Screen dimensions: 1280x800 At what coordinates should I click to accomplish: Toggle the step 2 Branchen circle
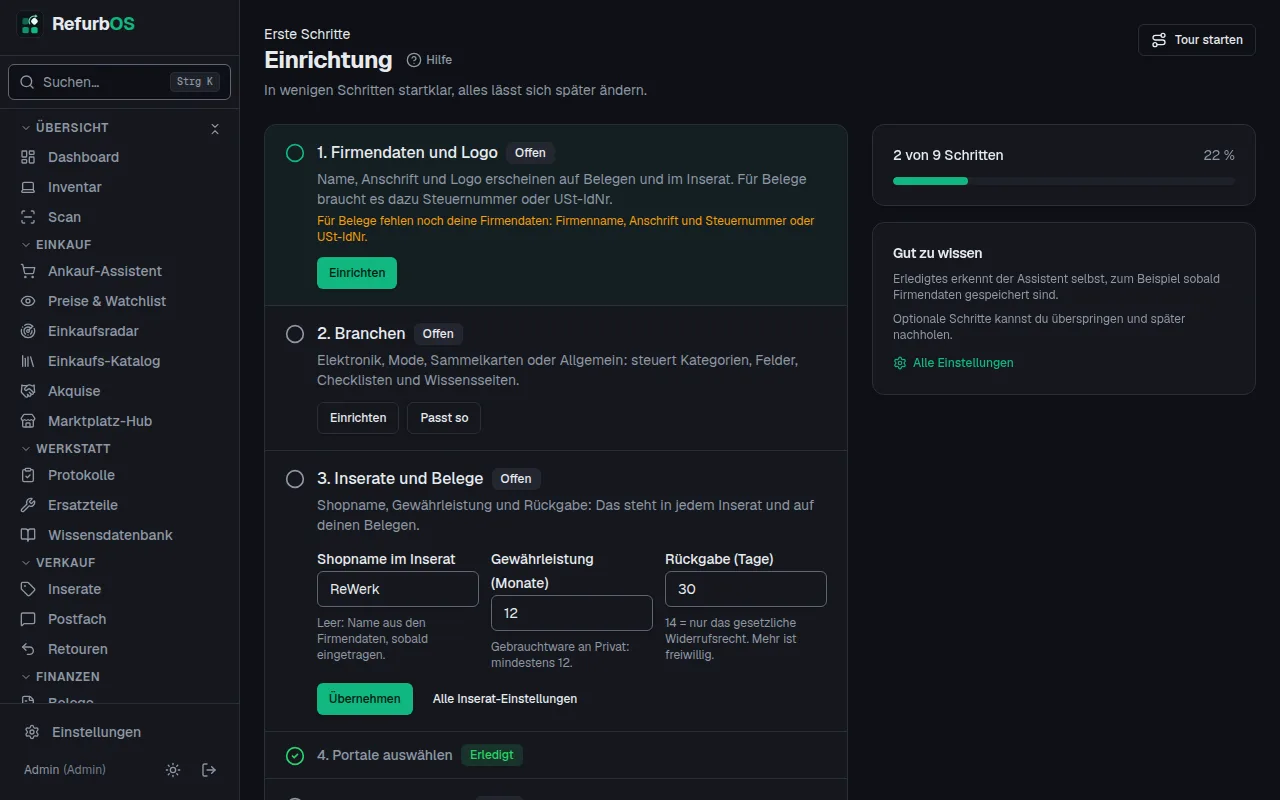pos(295,334)
